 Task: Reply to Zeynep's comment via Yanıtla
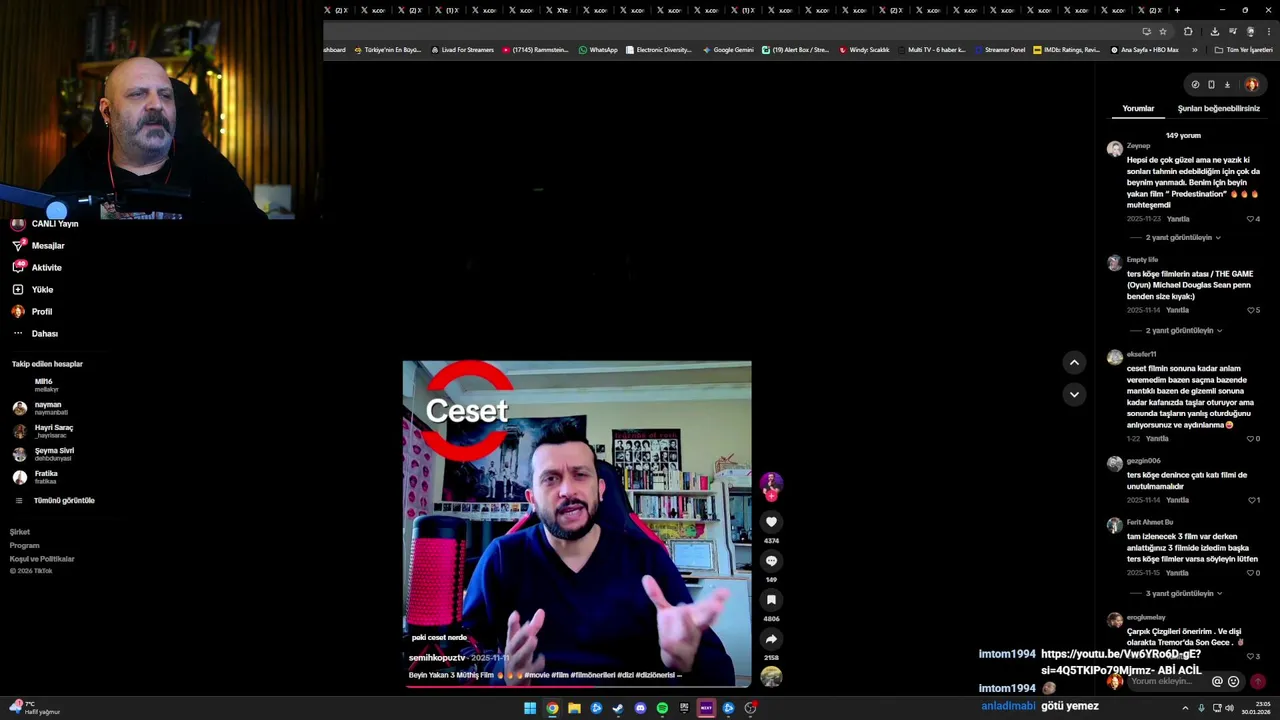tap(1178, 219)
